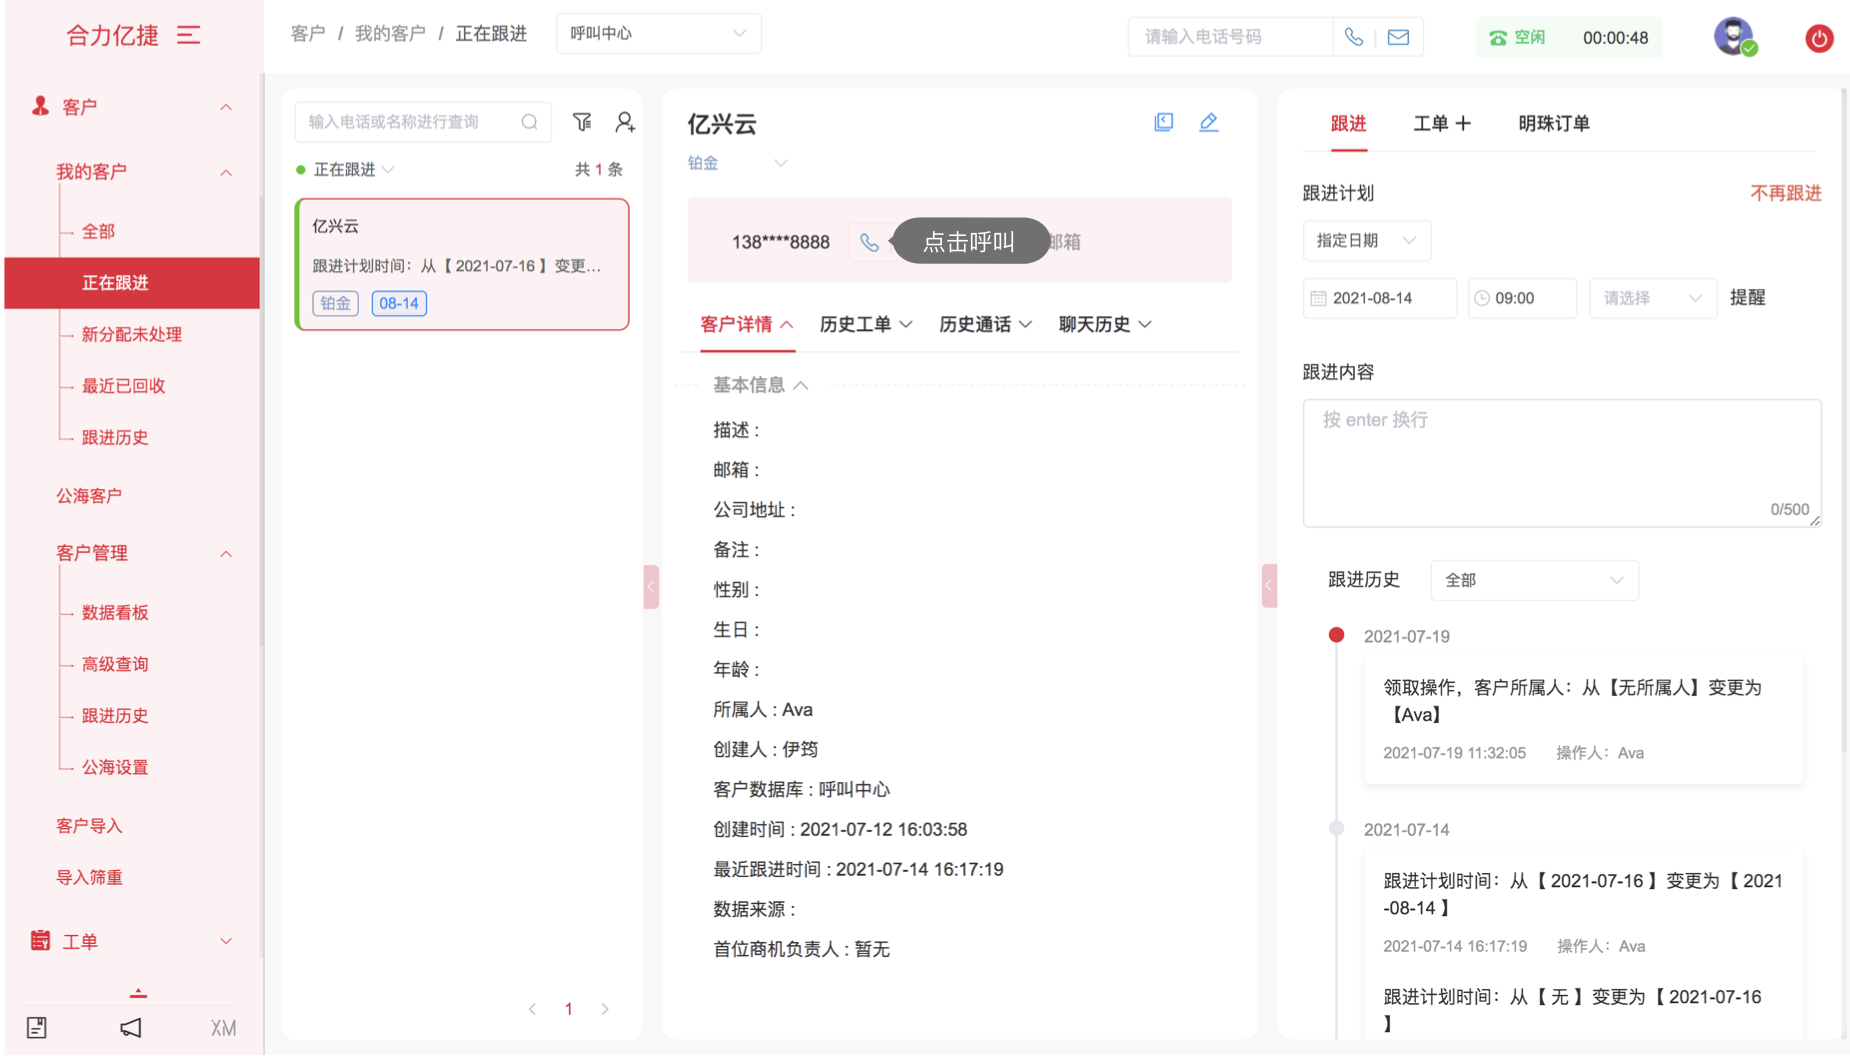Toggle the 空闲 agent status indicator
The image size is (1850, 1056).
pos(1518,38)
